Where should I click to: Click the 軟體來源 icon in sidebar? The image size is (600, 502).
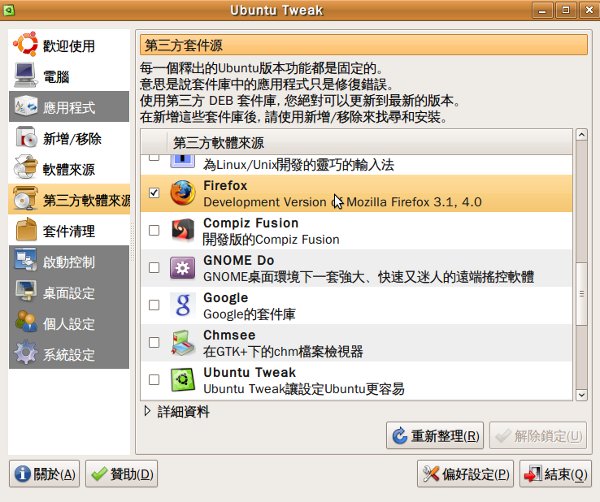25,167
